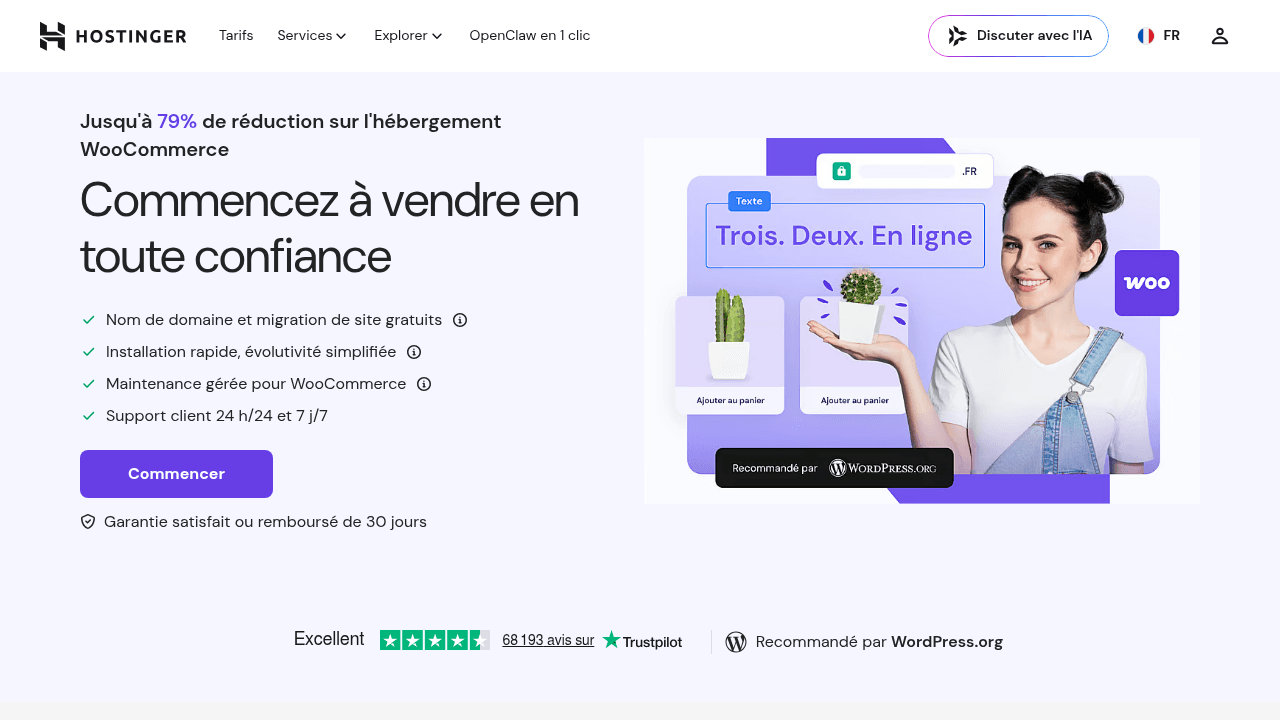This screenshot has height=720, width=1280.
Task: Click Recommandé par WordPress.org text
Action: point(879,642)
